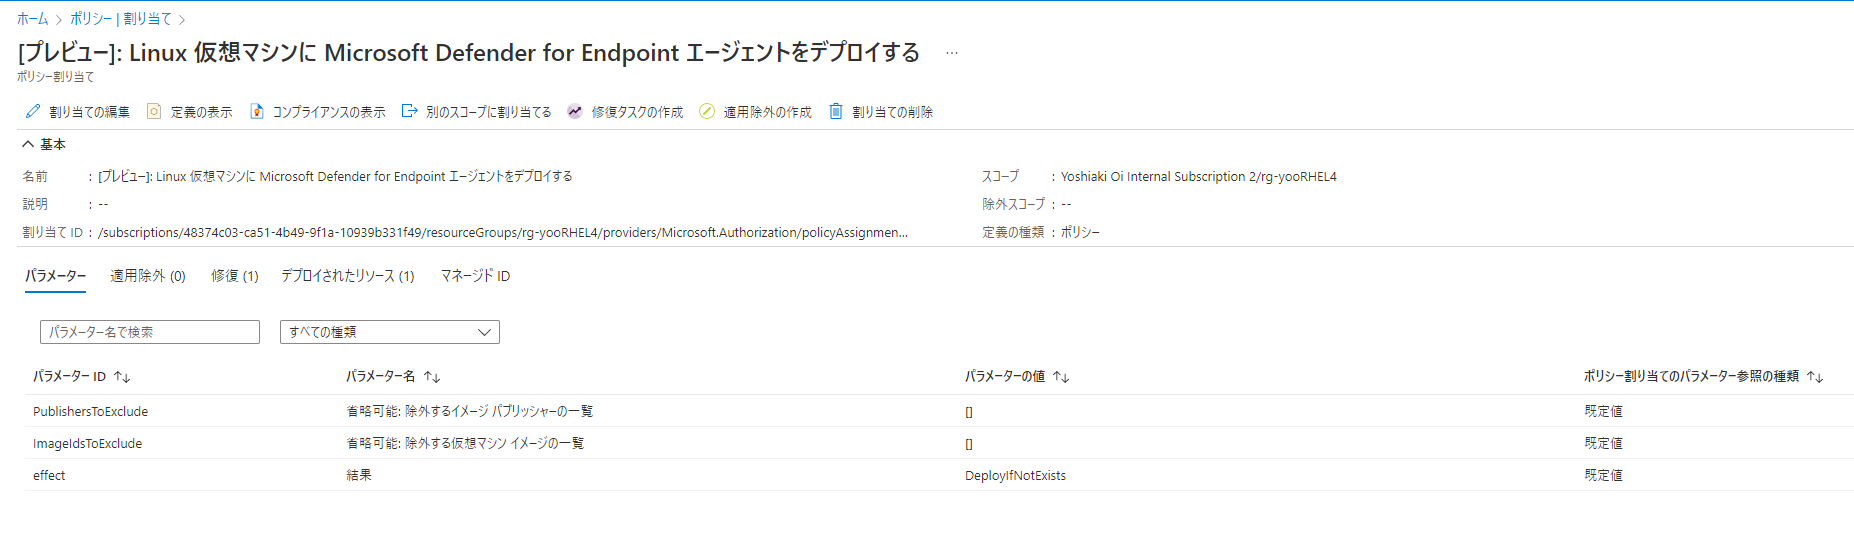Screen dimensions: 1854x536
Task: Click 定義の表示 button label
Action: tap(201, 112)
